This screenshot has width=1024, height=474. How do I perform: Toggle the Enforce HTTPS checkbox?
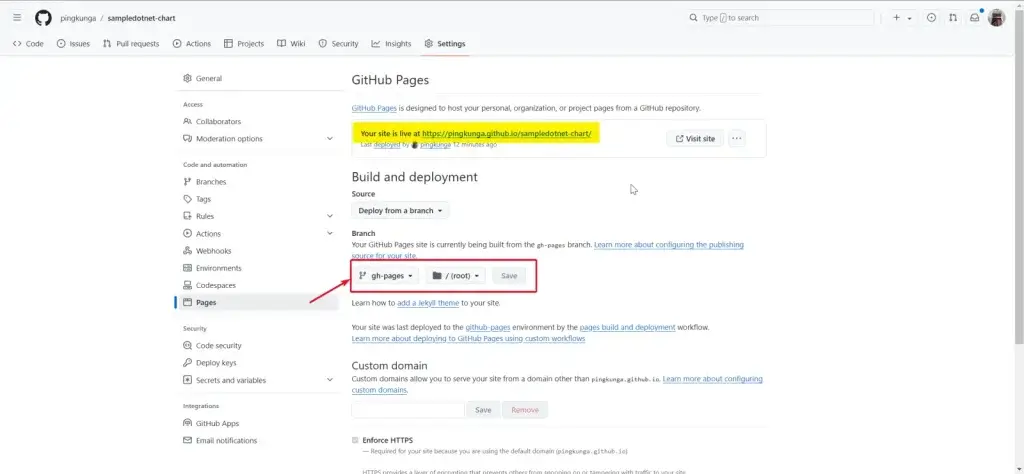pos(355,440)
